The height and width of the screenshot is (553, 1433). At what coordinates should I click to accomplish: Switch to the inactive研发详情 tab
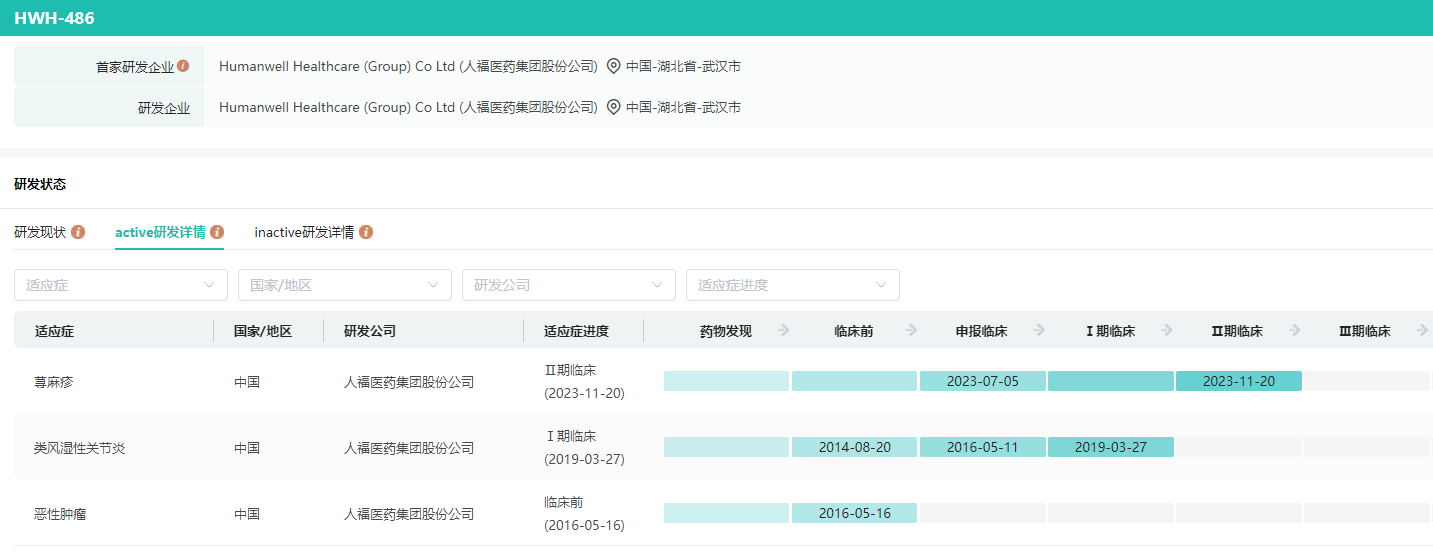pyautogui.click(x=304, y=232)
